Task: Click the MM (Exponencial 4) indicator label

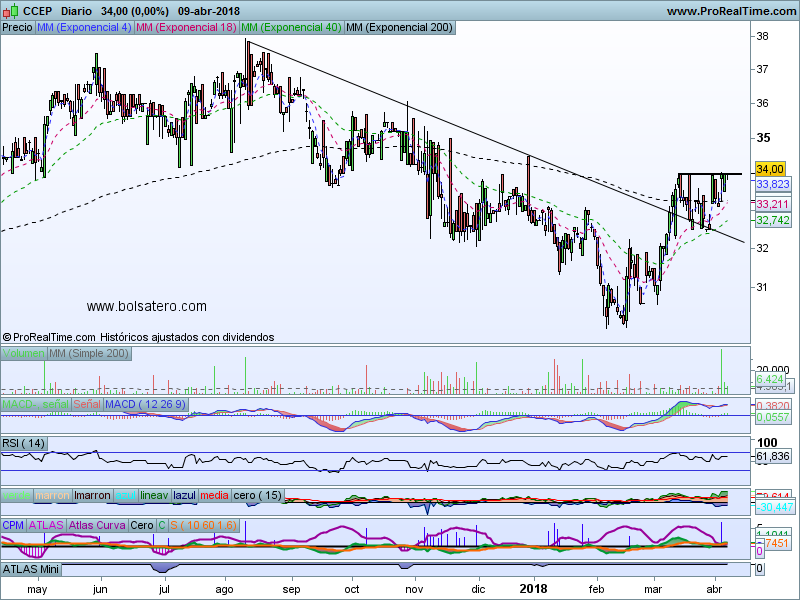Action: (x=84, y=27)
